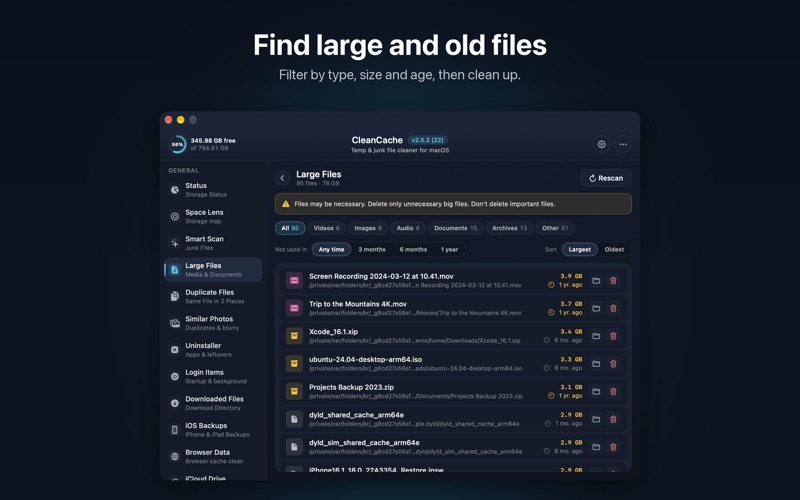
Task: Click dyld_shared_cache_arm64e document icon
Action: click(294, 419)
